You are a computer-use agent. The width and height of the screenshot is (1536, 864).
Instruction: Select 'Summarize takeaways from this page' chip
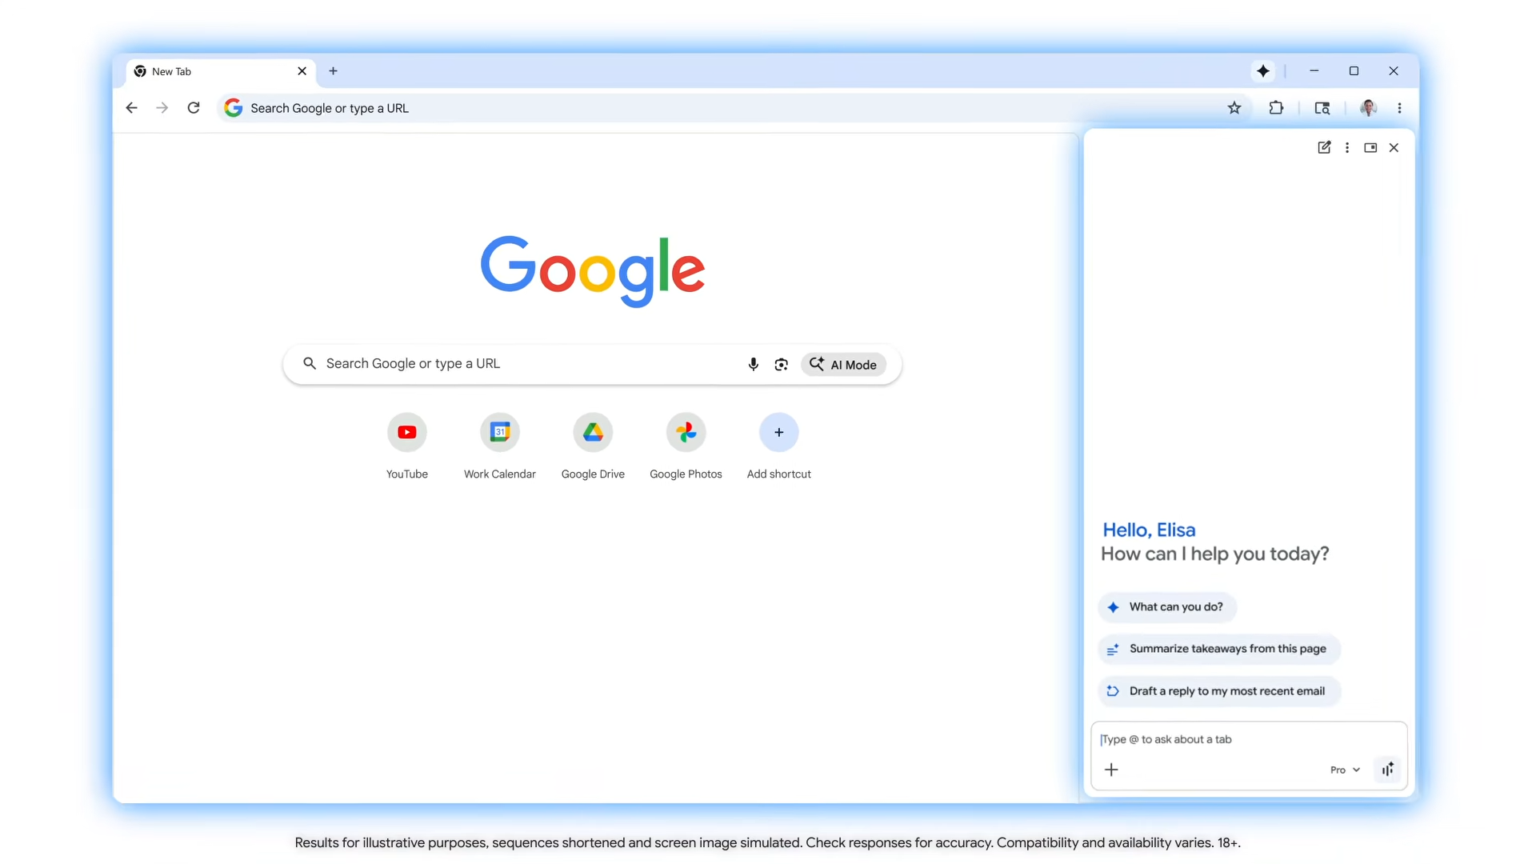coord(1218,649)
